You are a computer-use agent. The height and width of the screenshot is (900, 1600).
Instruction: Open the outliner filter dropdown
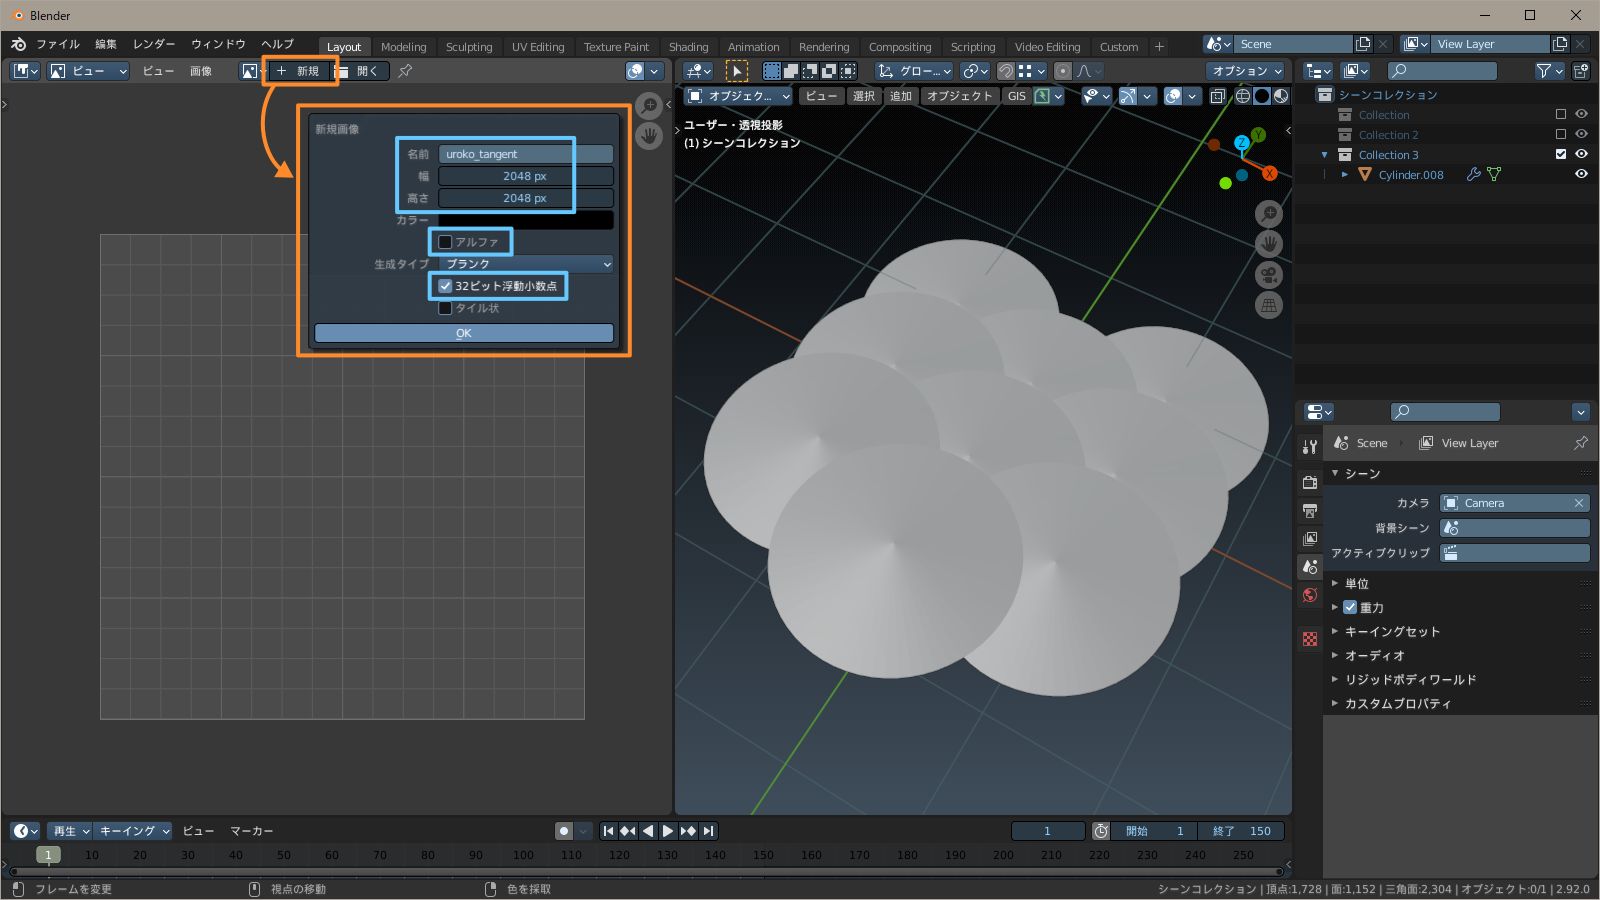pyautogui.click(x=1549, y=71)
